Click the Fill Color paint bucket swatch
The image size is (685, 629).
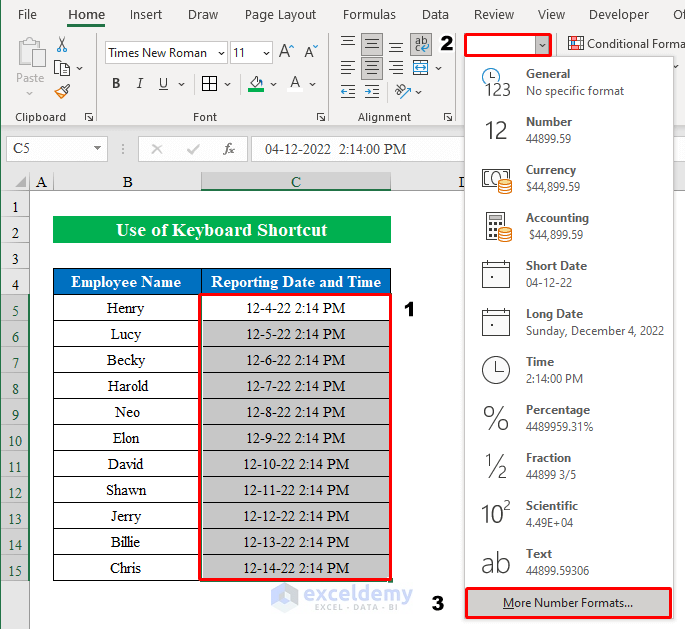[x=257, y=84]
